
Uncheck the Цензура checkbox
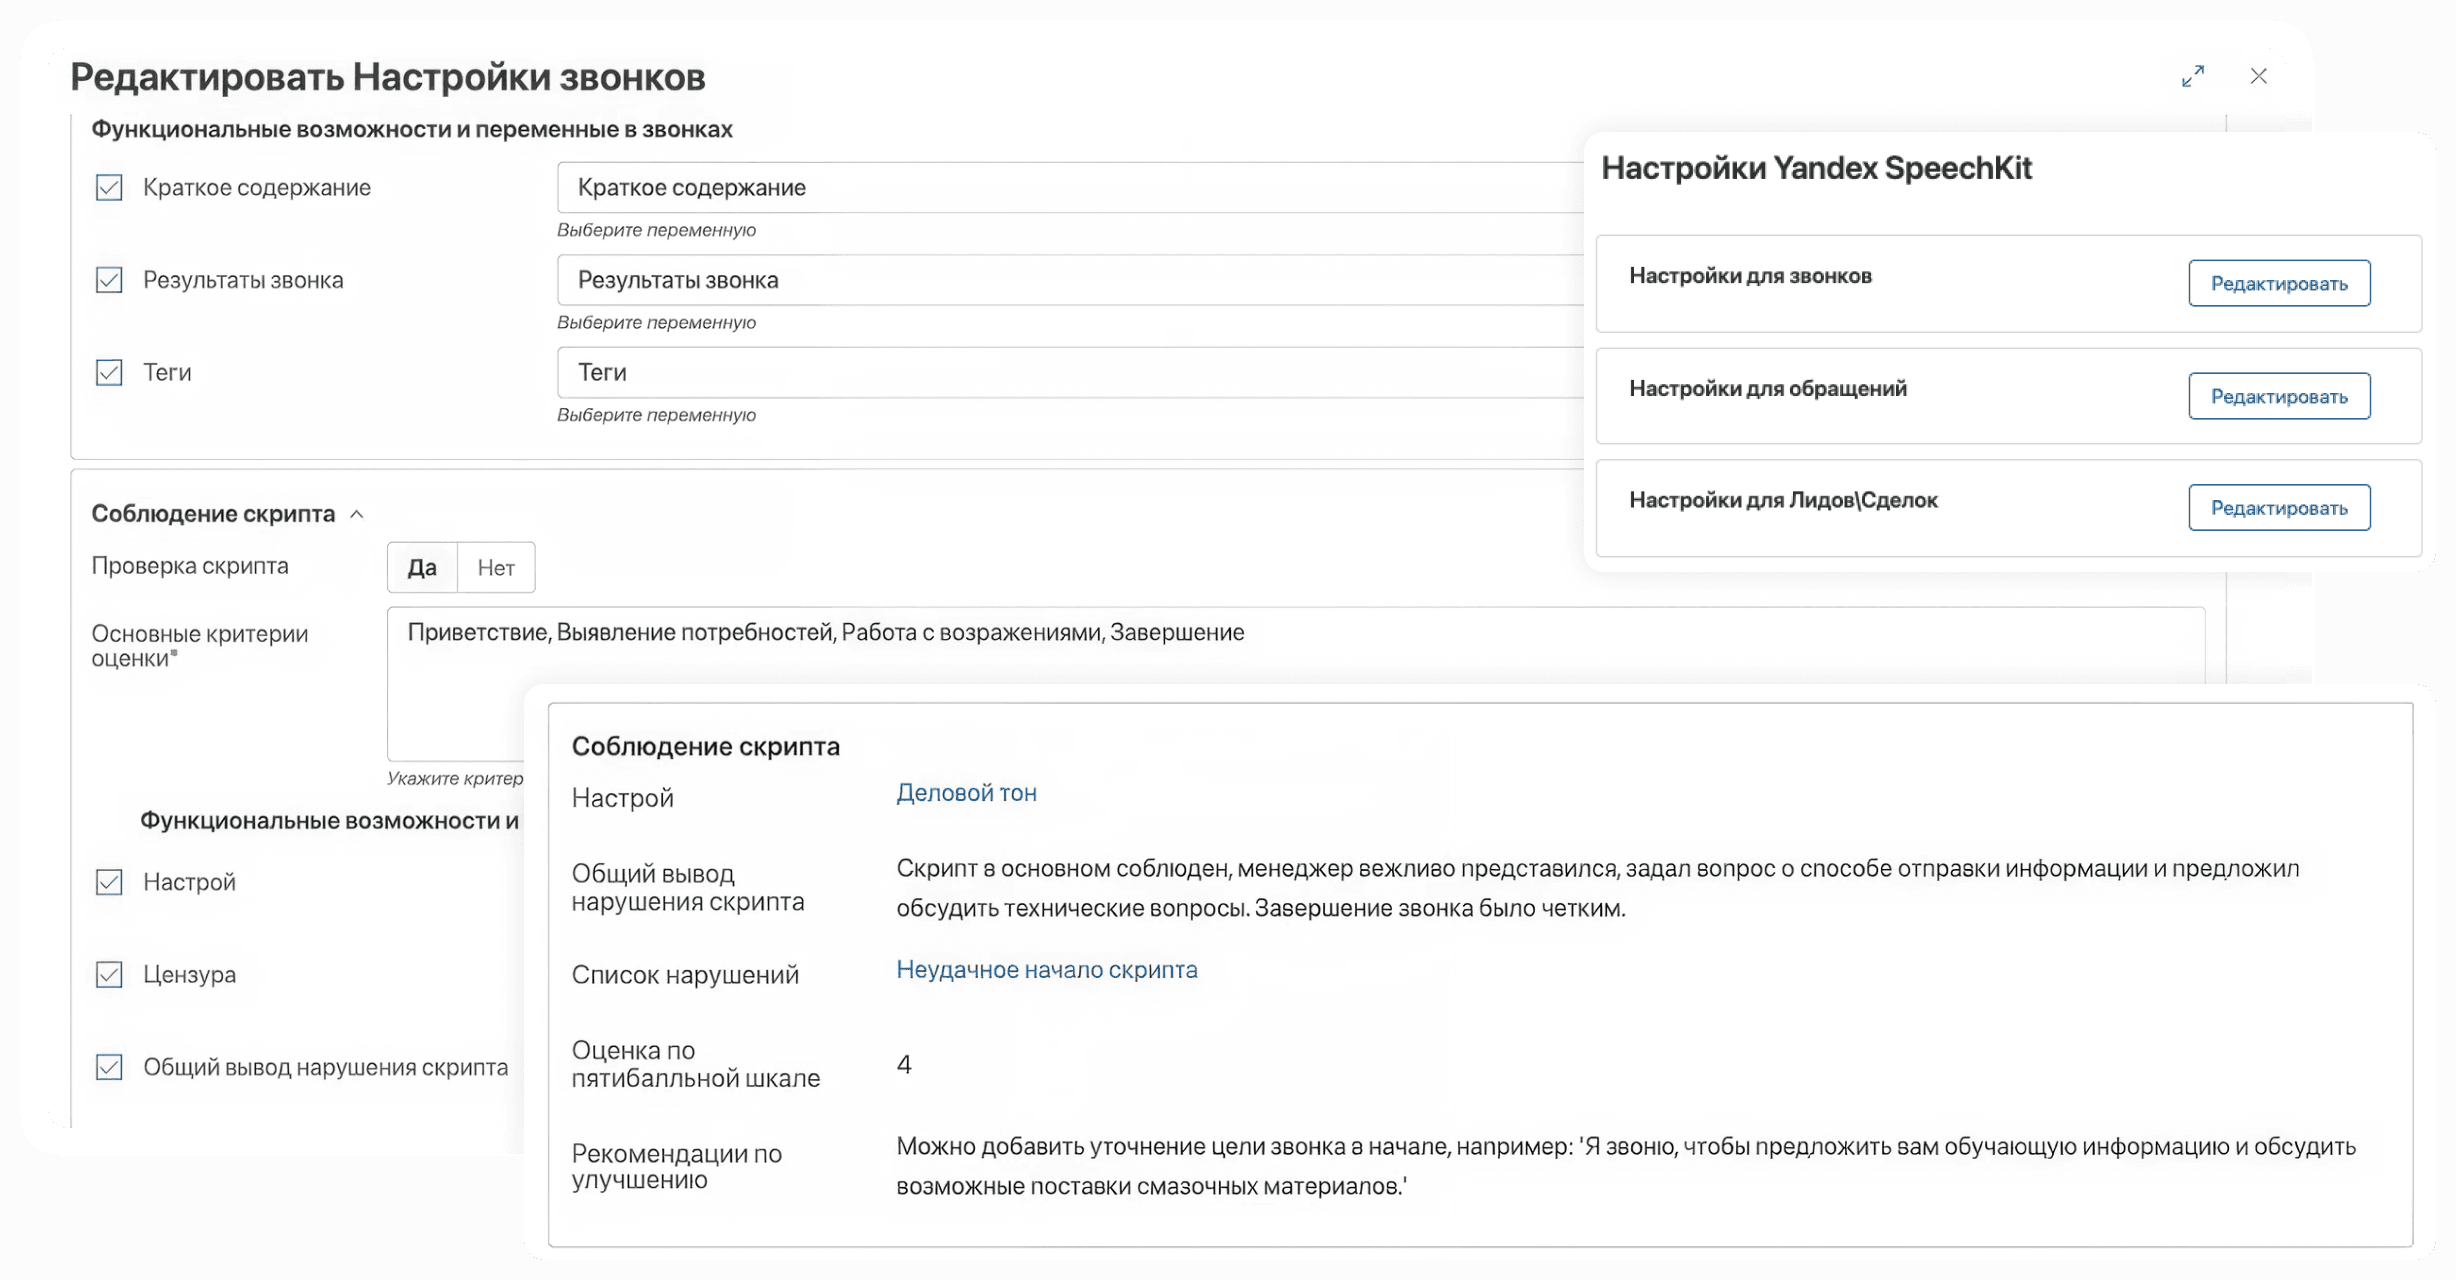click(x=108, y=974)
